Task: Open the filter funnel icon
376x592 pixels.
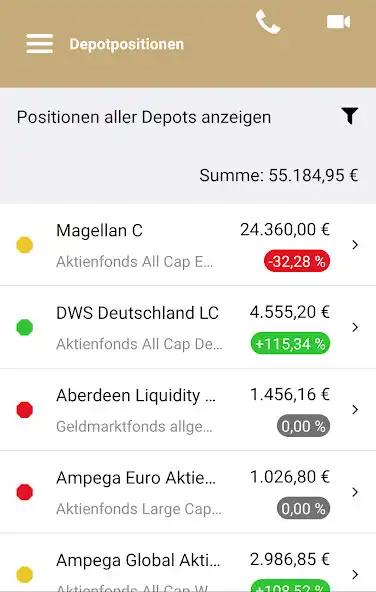Action: (350, 116)
